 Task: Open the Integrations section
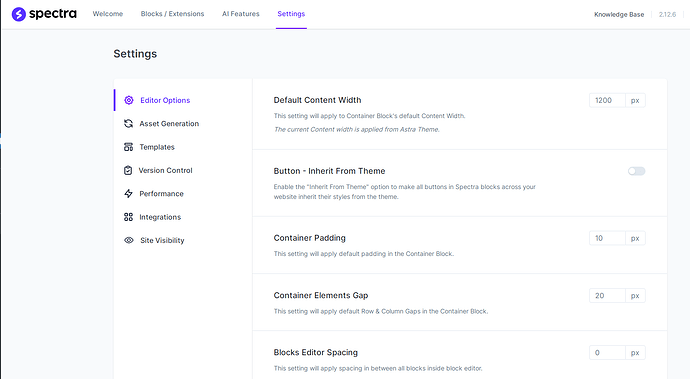coord(160,217)
